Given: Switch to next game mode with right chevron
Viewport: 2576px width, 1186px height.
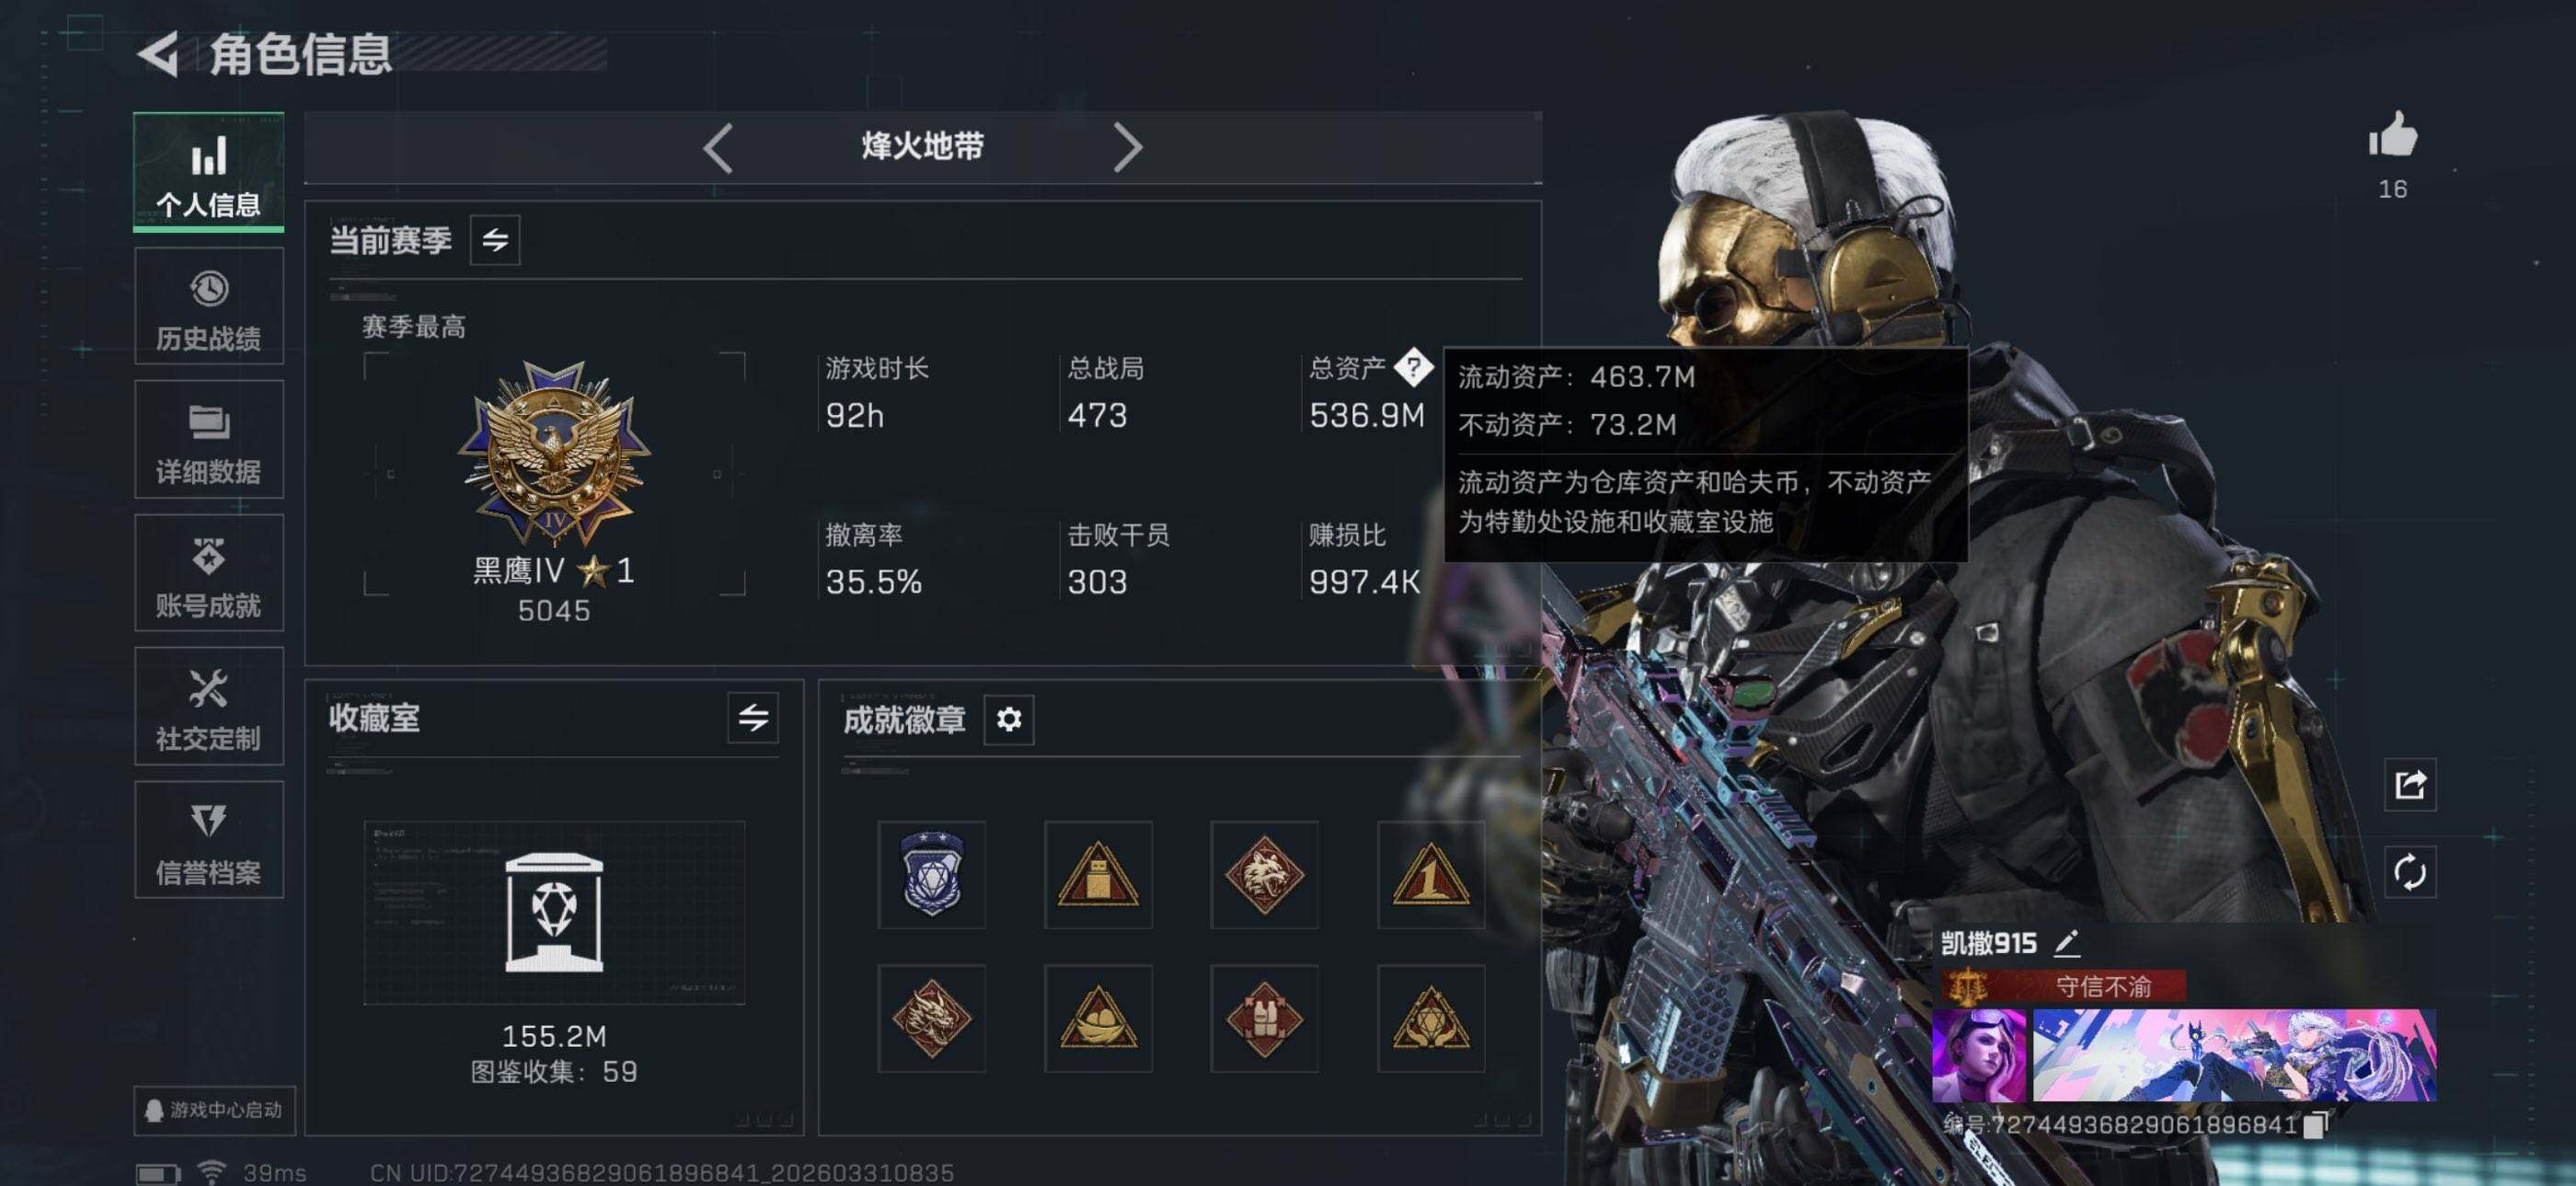Looking at the screenshot, I should [1127, 148].
